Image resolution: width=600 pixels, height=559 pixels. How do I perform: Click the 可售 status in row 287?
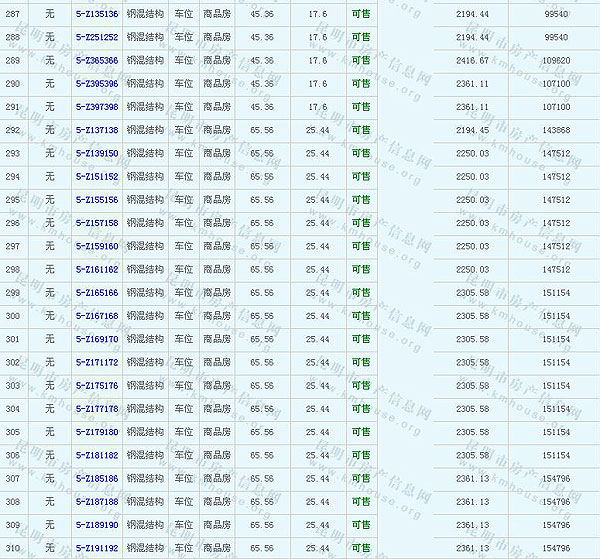tap(360, 15)
